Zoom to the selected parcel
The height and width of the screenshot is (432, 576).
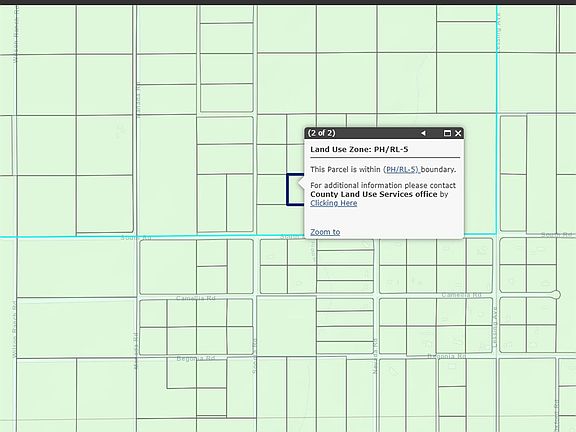click(x=325, y=232)
